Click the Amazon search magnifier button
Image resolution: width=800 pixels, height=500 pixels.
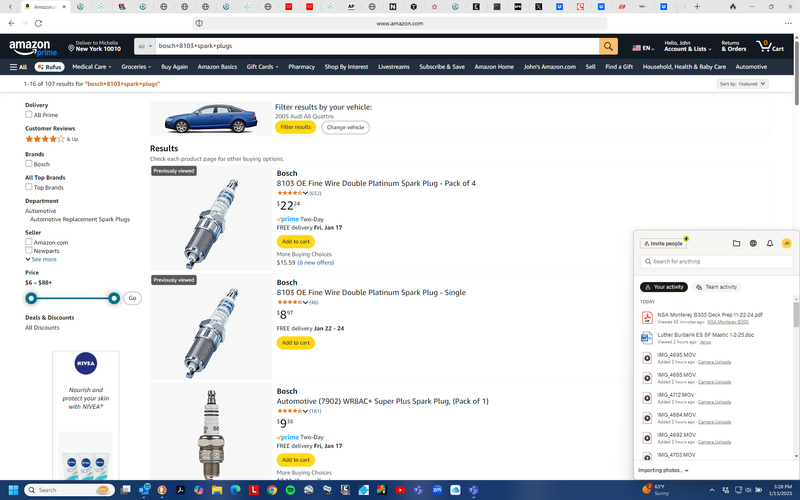pos(608,46)
